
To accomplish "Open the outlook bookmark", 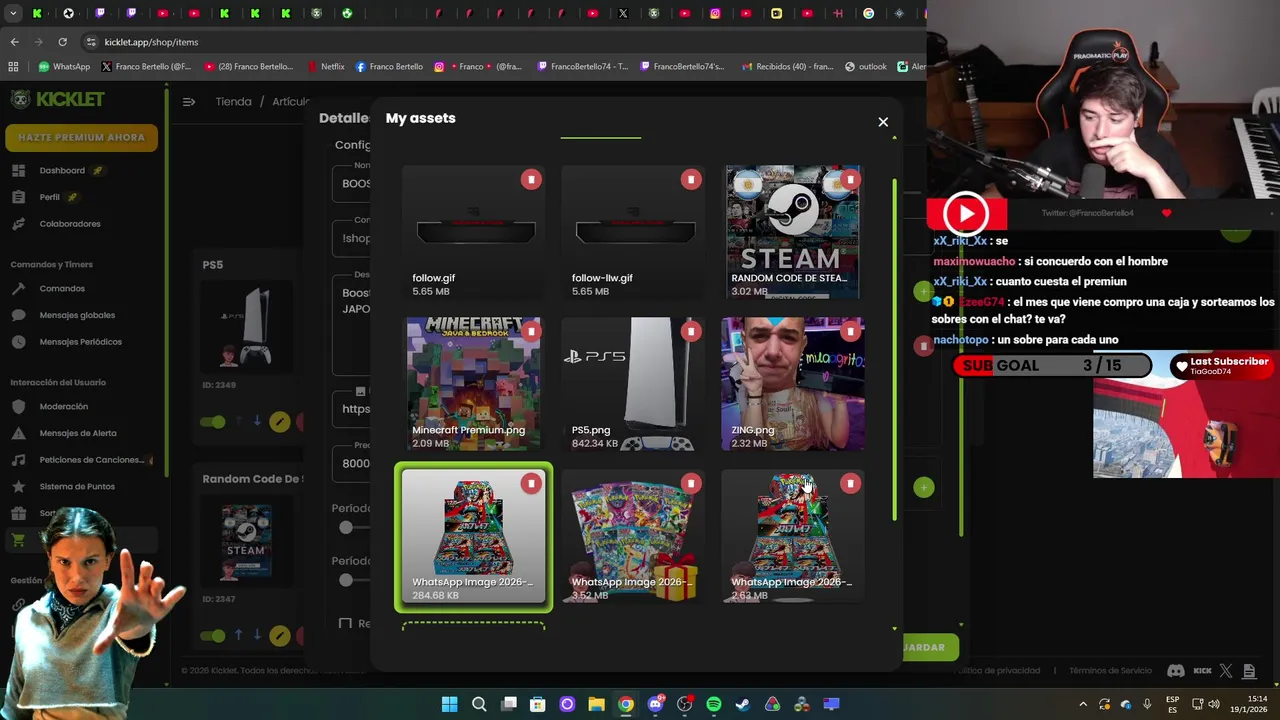I will click(x=865, y=67).
